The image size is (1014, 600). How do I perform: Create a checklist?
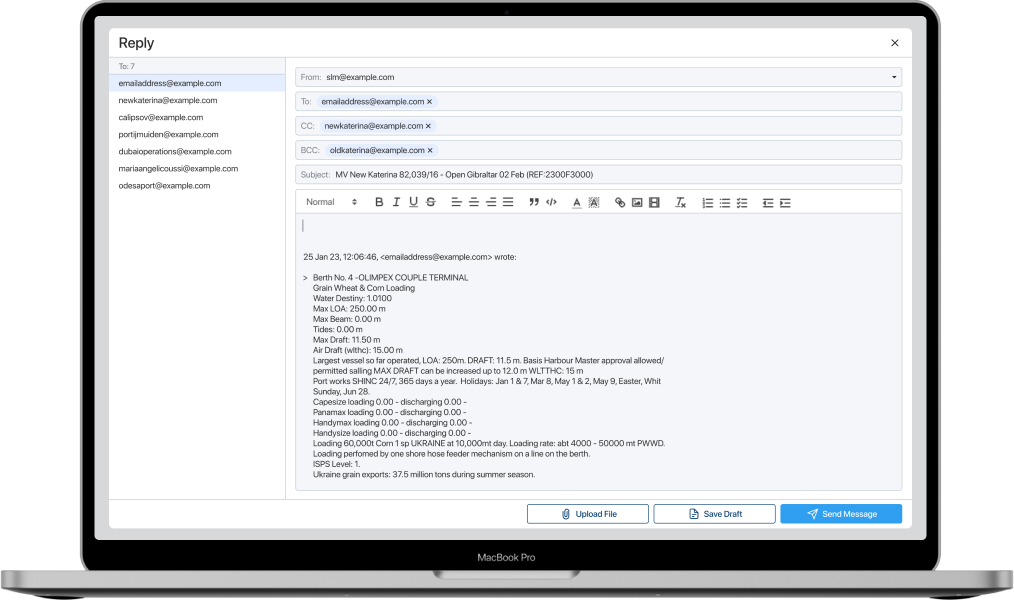coord(742,203)
